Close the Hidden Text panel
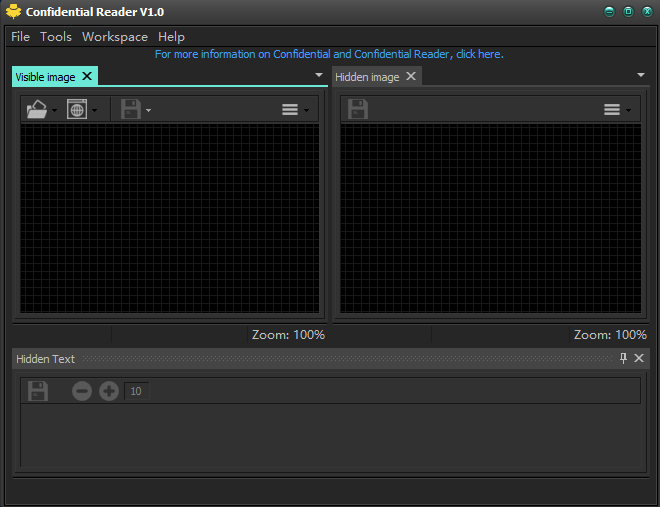Screen dimensions: 660x507 pyautogui.click(x=640, y=358)
